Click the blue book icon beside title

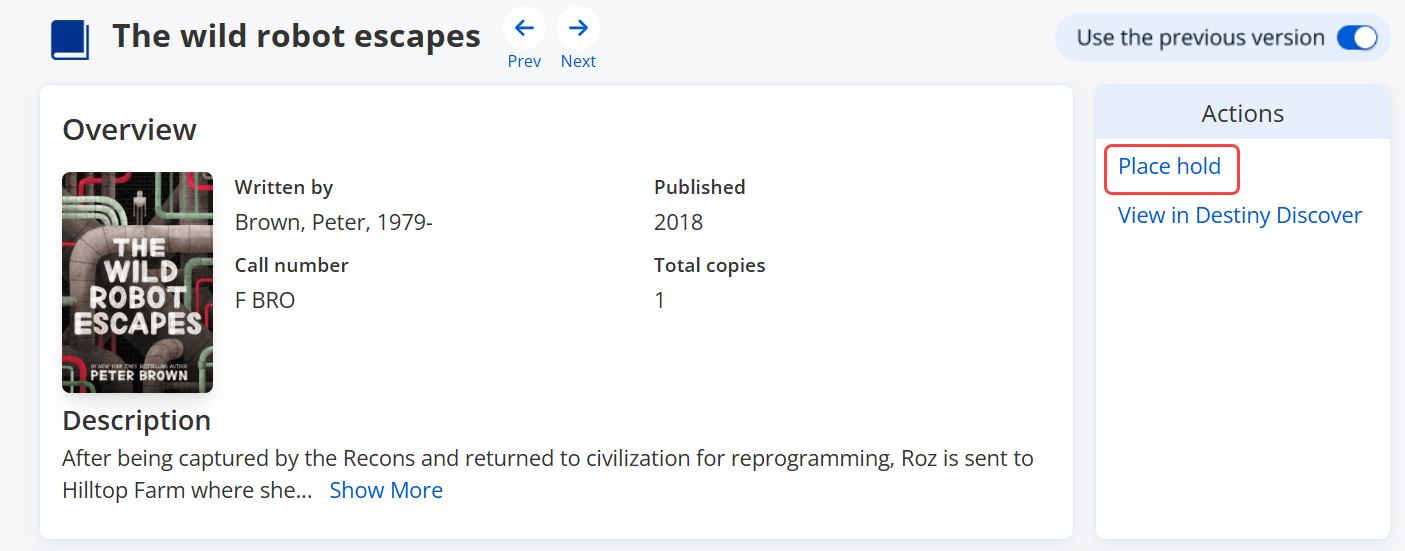point(70,40)
